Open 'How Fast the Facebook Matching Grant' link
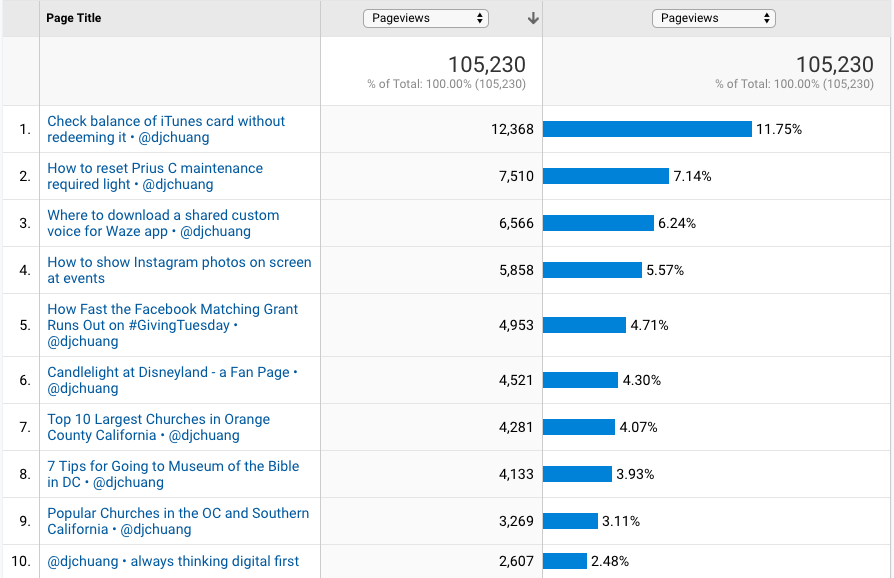The height and width of the screenshot is (578, 894). coord(172,325)
